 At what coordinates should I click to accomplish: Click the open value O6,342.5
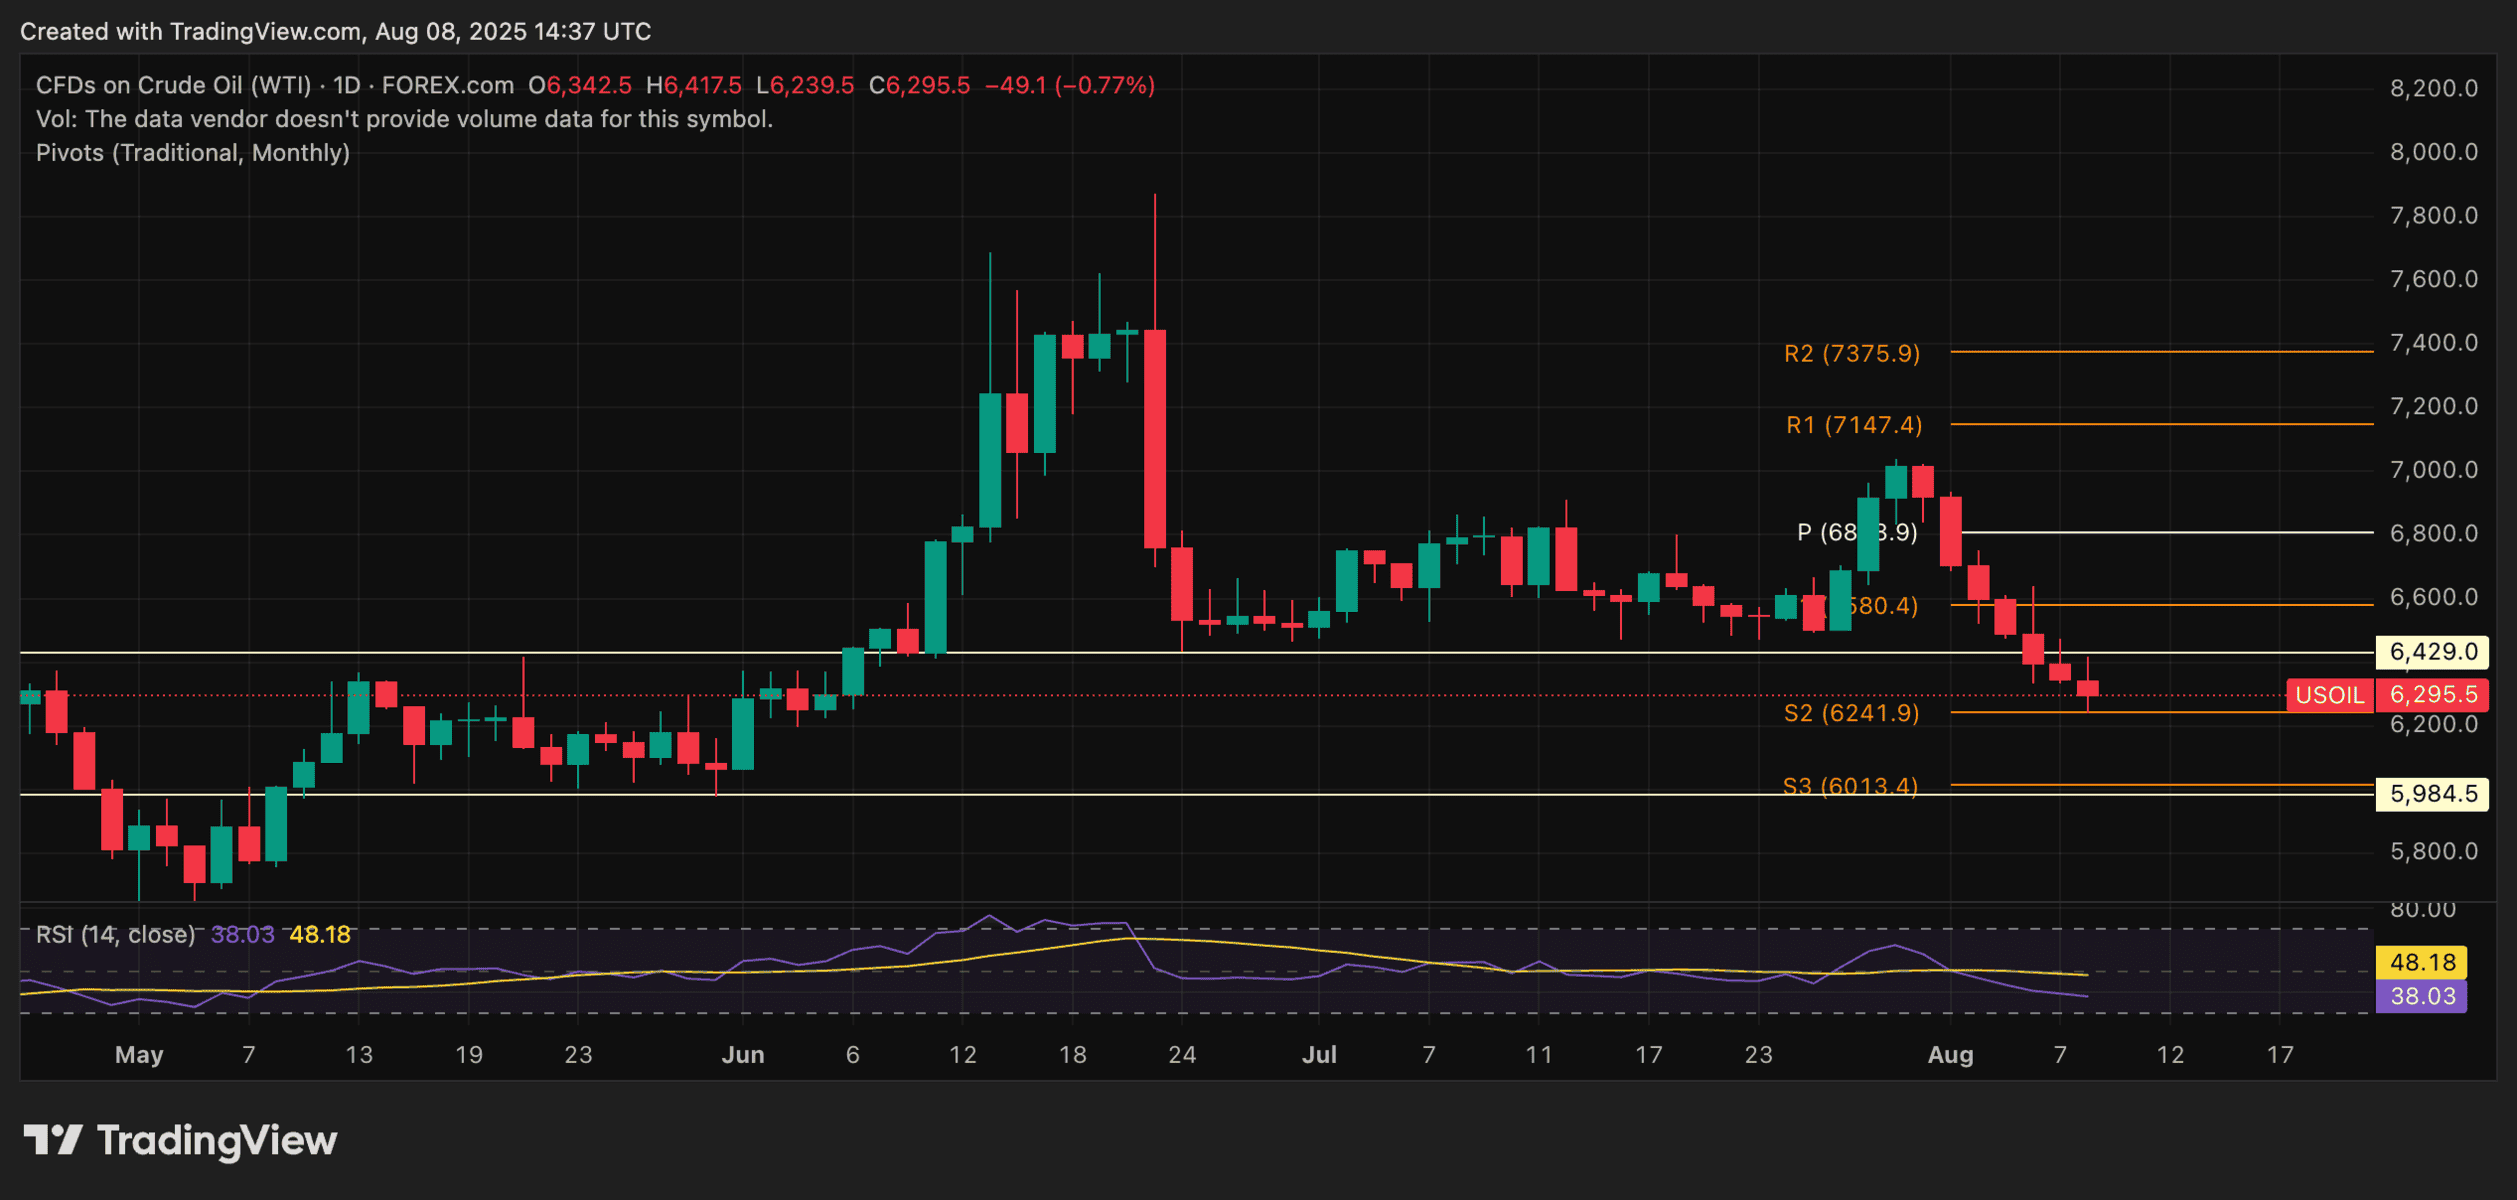pos(580,85)
